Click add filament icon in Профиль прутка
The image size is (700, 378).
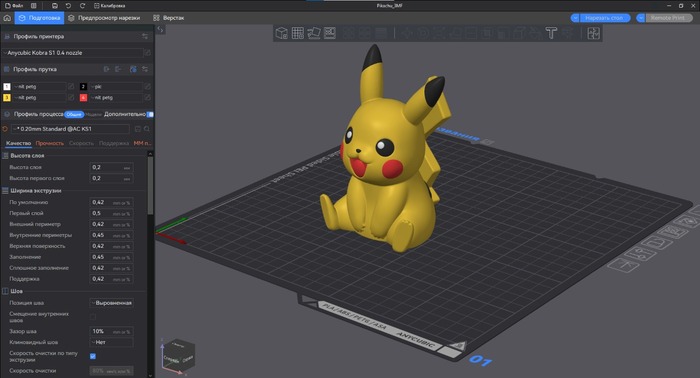[107, 69]
